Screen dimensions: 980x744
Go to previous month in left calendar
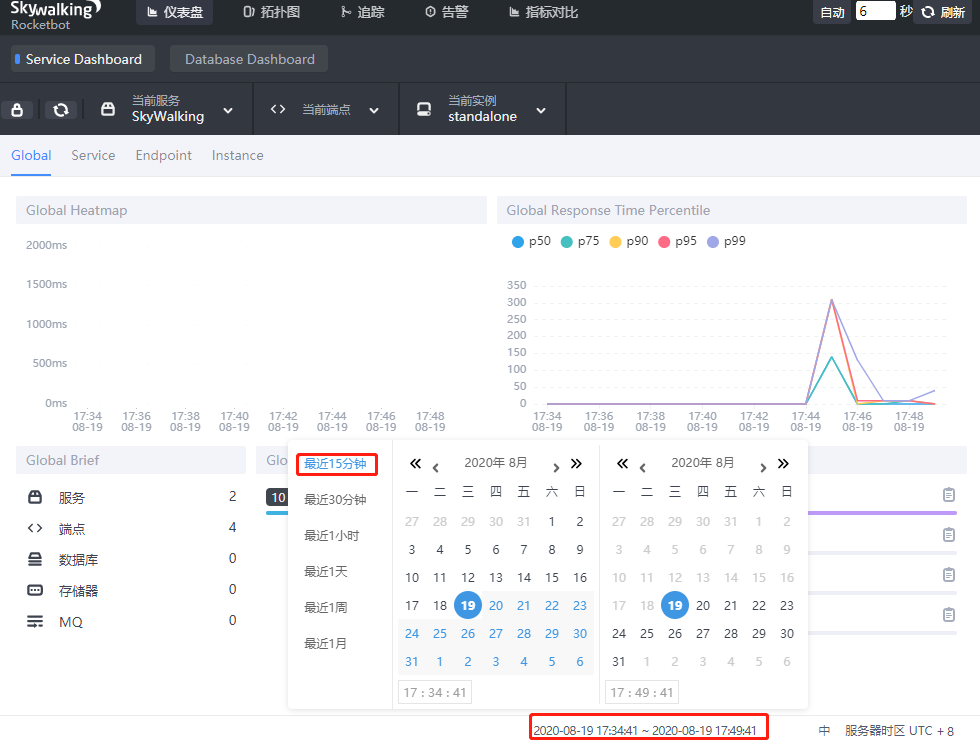[436, 467]
